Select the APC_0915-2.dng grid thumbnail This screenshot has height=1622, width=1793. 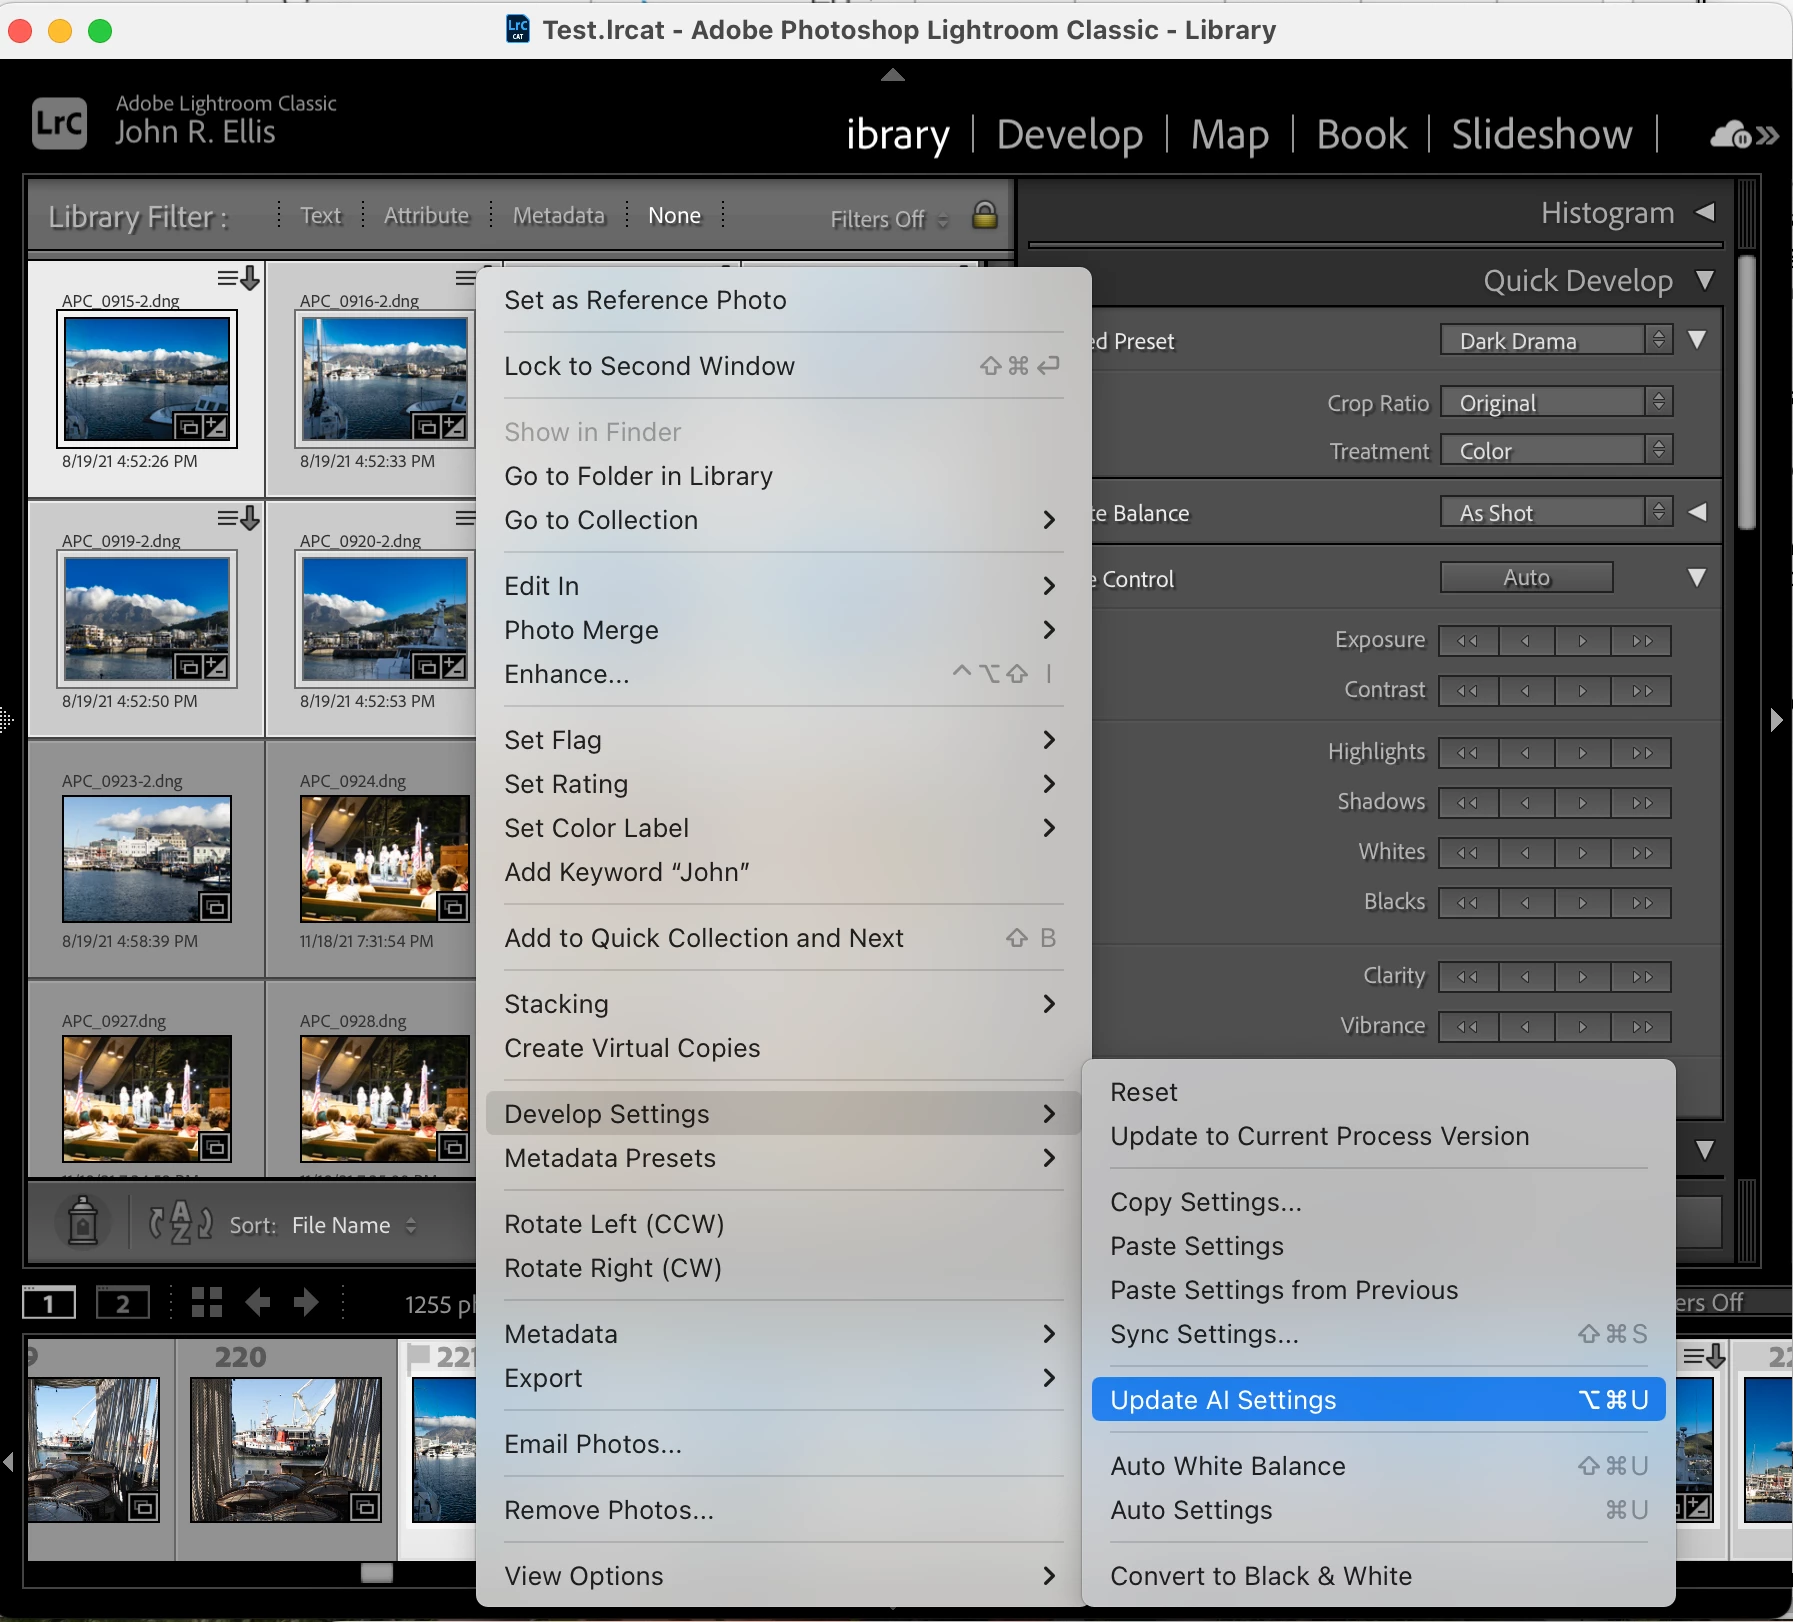147,379
